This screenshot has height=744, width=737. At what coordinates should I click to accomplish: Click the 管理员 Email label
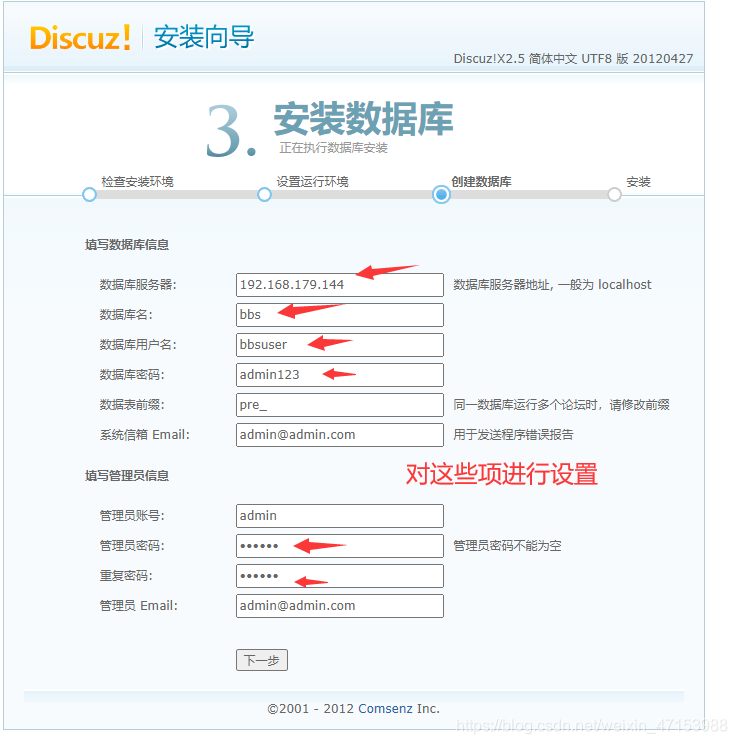point(139,606)
